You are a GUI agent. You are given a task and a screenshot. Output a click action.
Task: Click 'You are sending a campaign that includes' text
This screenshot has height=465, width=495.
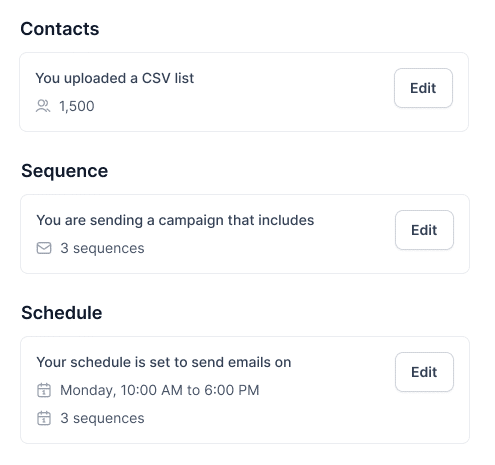175,220
